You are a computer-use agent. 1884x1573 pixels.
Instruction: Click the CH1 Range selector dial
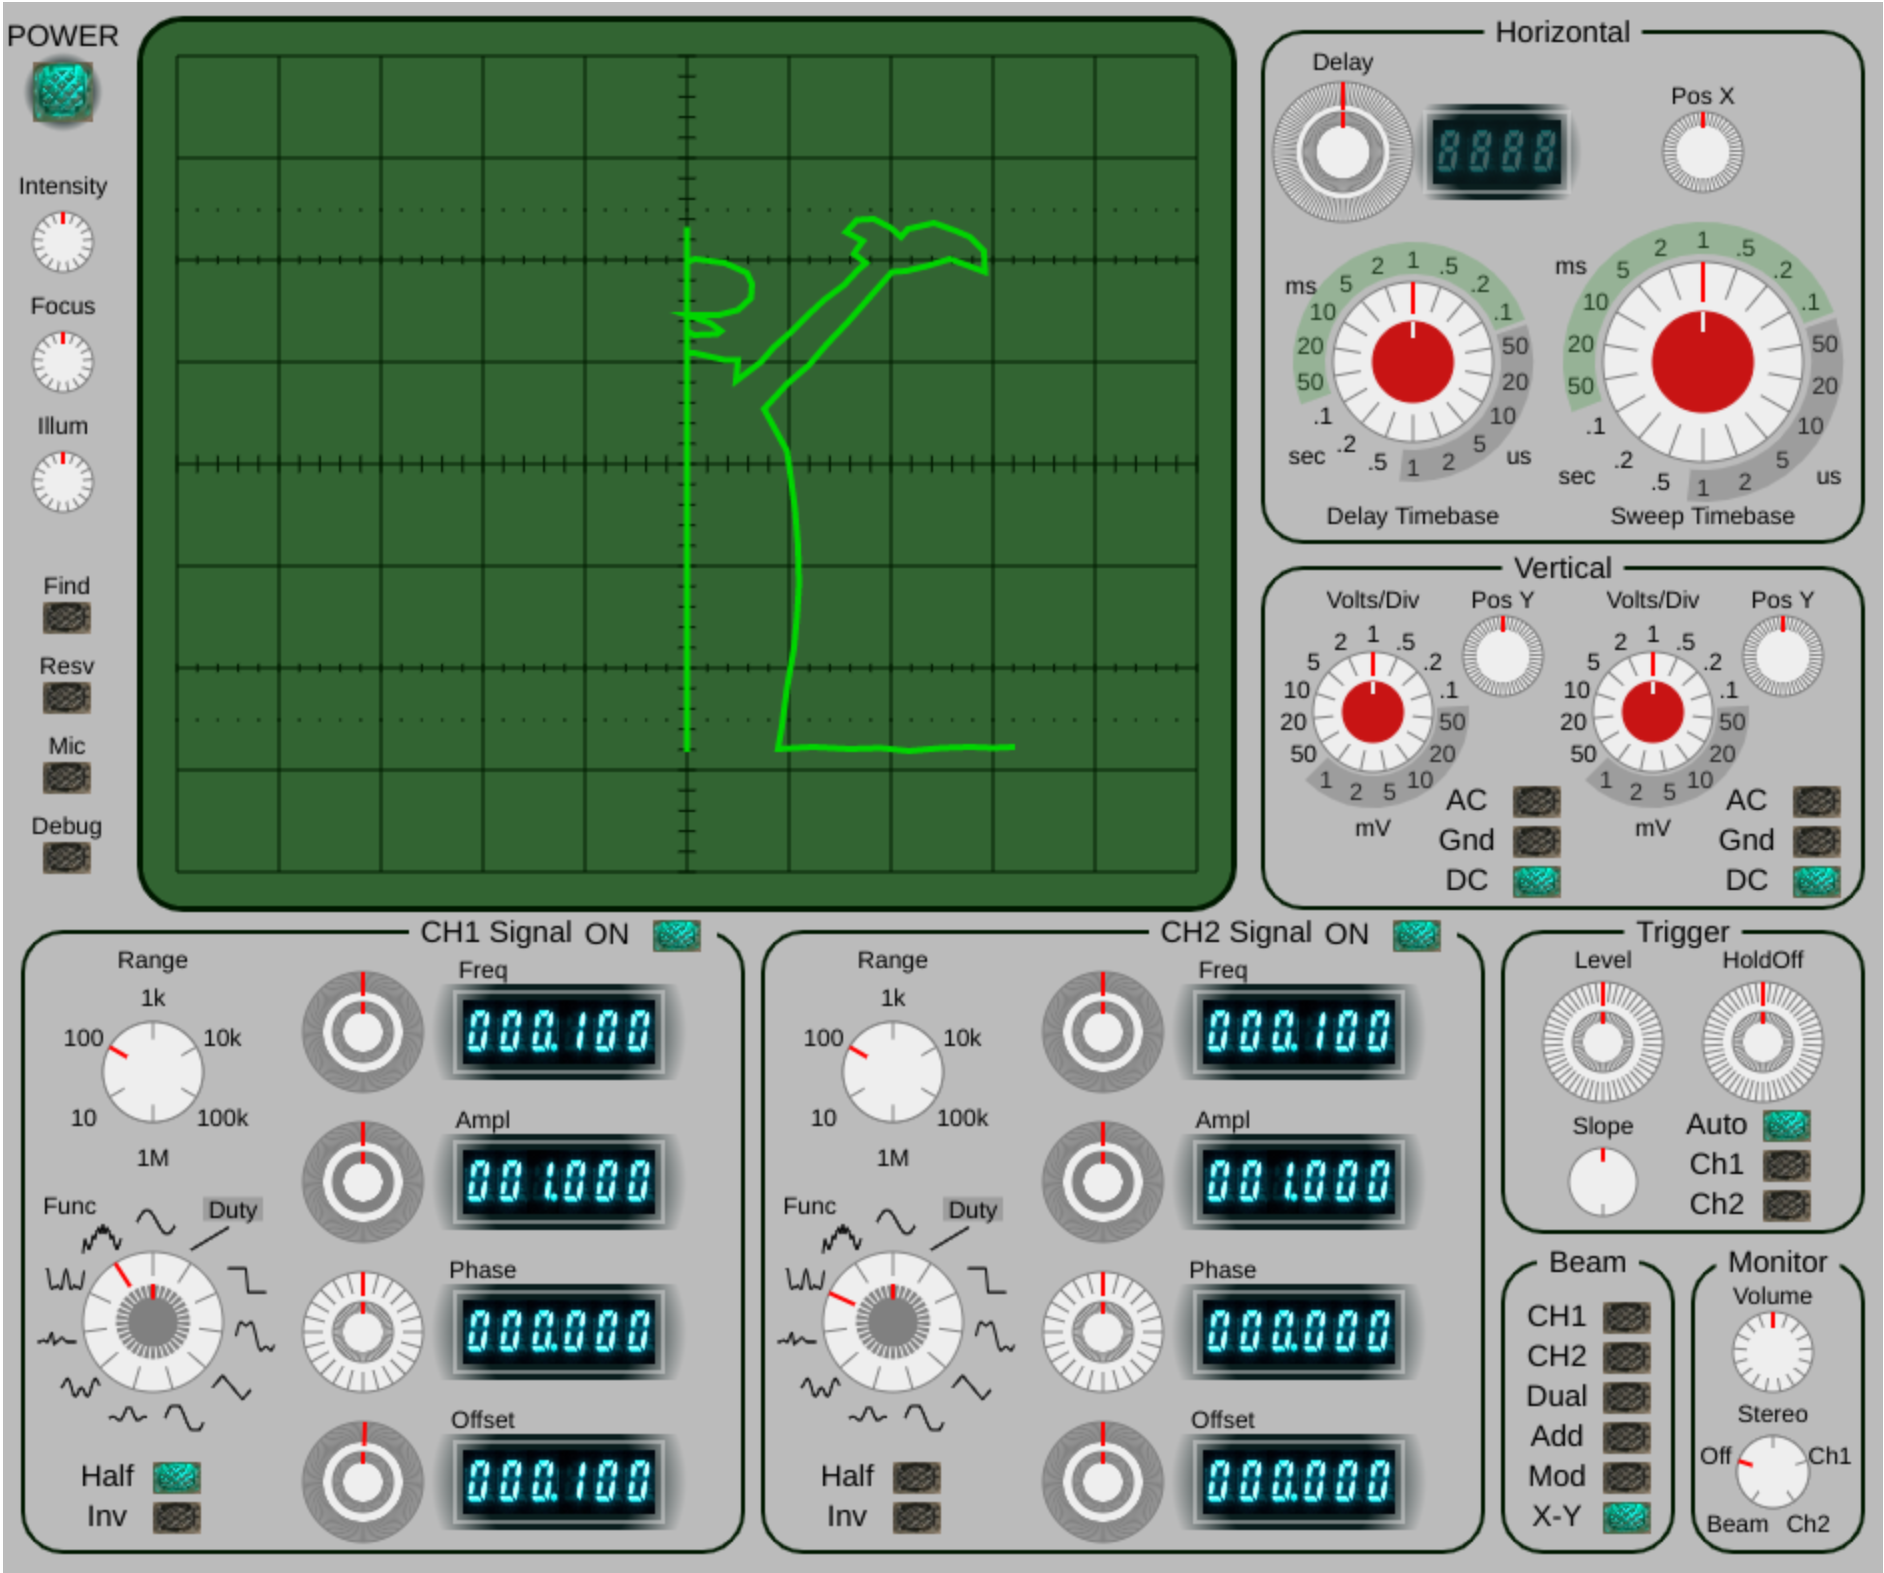pos(153,1072)
